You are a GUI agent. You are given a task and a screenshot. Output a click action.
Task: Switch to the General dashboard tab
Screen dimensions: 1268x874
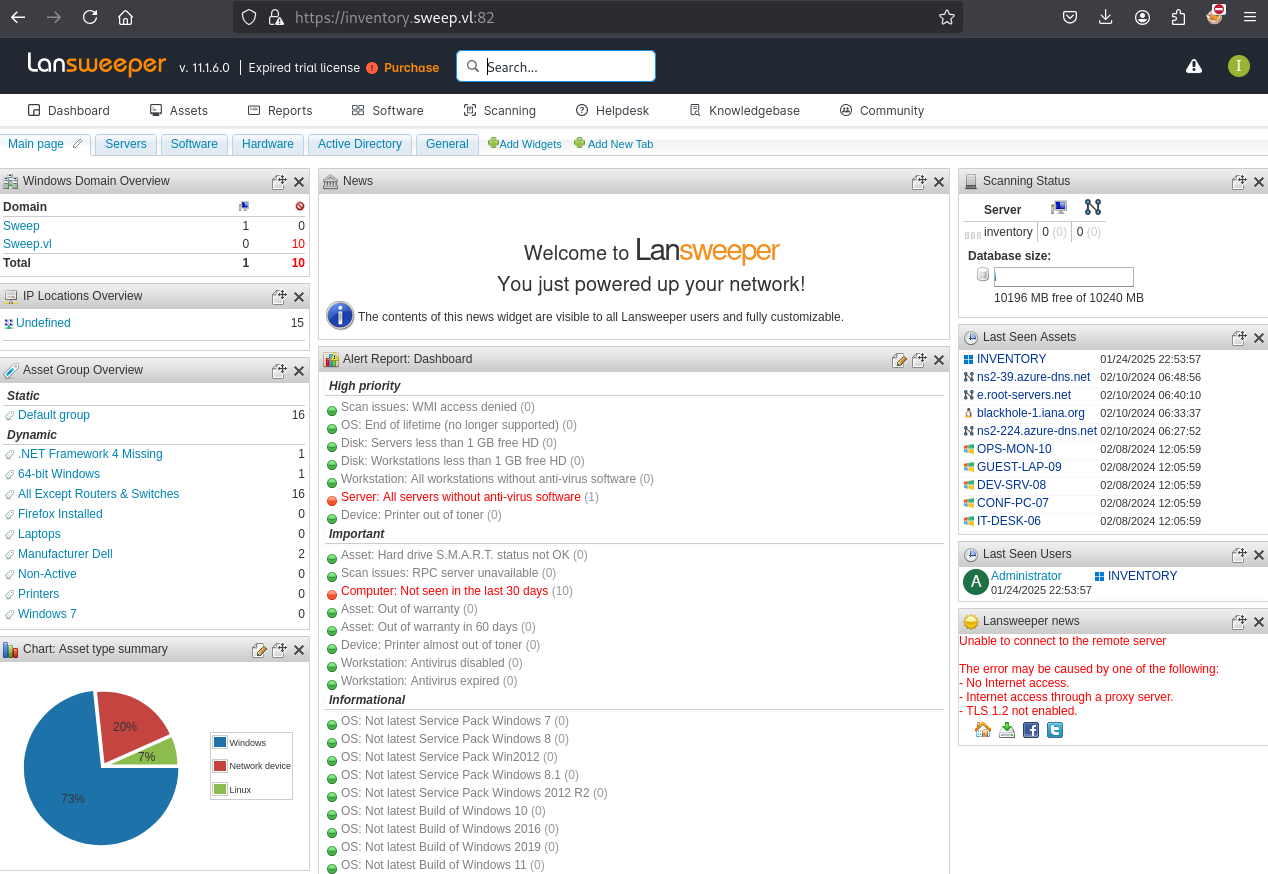(447, 144)
